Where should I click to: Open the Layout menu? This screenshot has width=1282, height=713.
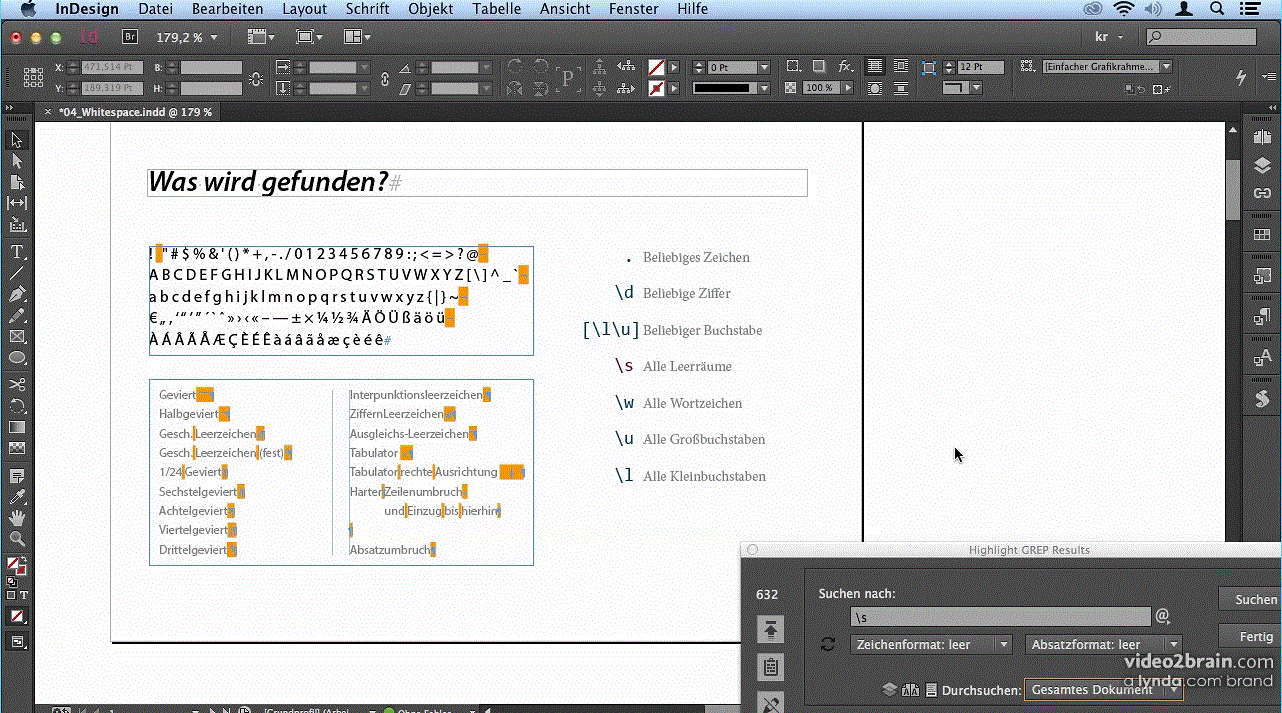click(x=304, y=9)
